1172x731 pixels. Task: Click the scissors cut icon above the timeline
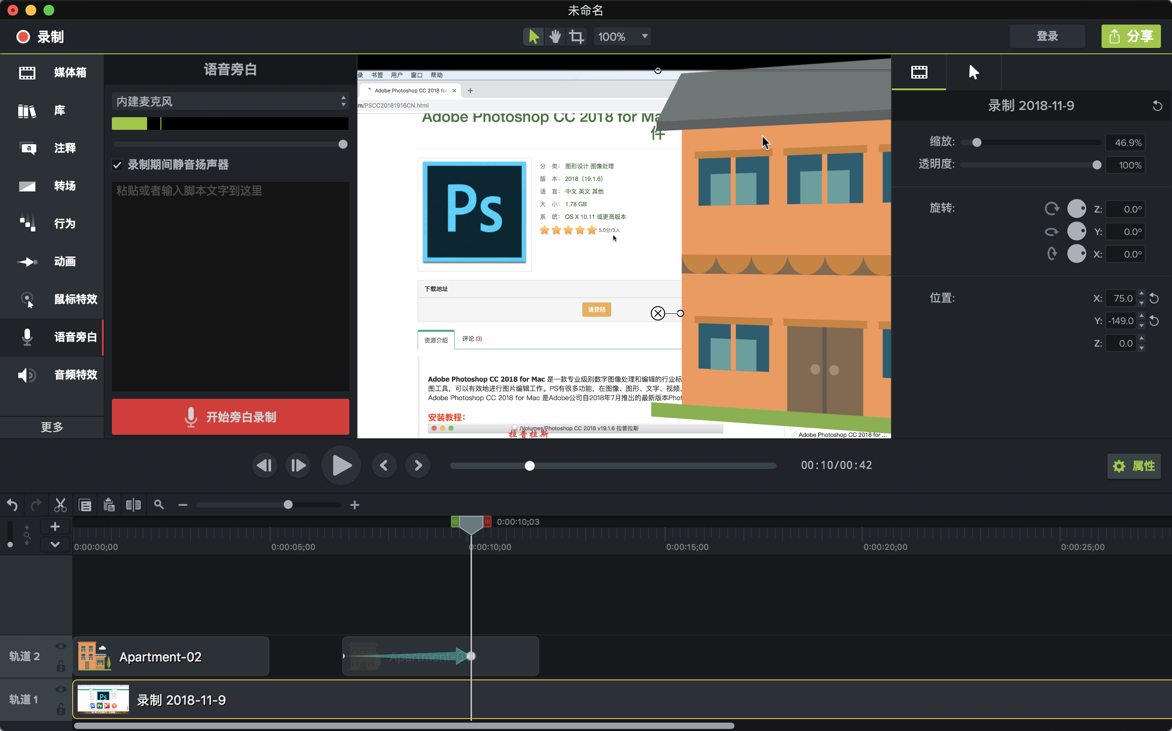point(62,505)
